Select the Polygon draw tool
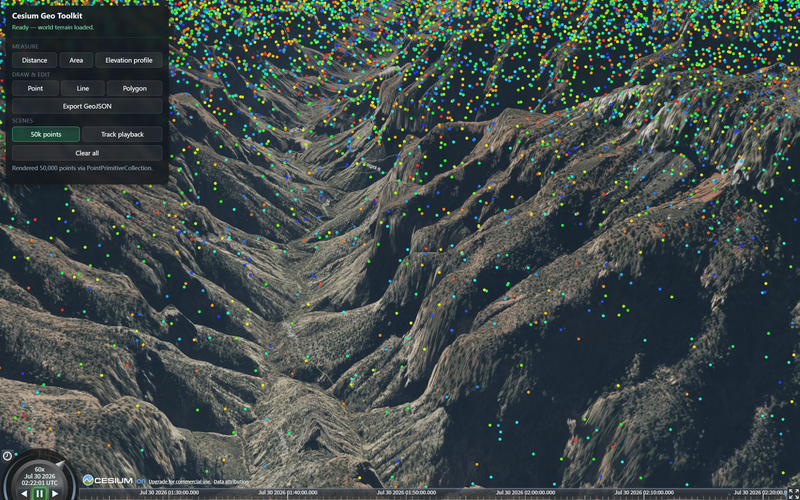800x500 pixels. (135, 88)
